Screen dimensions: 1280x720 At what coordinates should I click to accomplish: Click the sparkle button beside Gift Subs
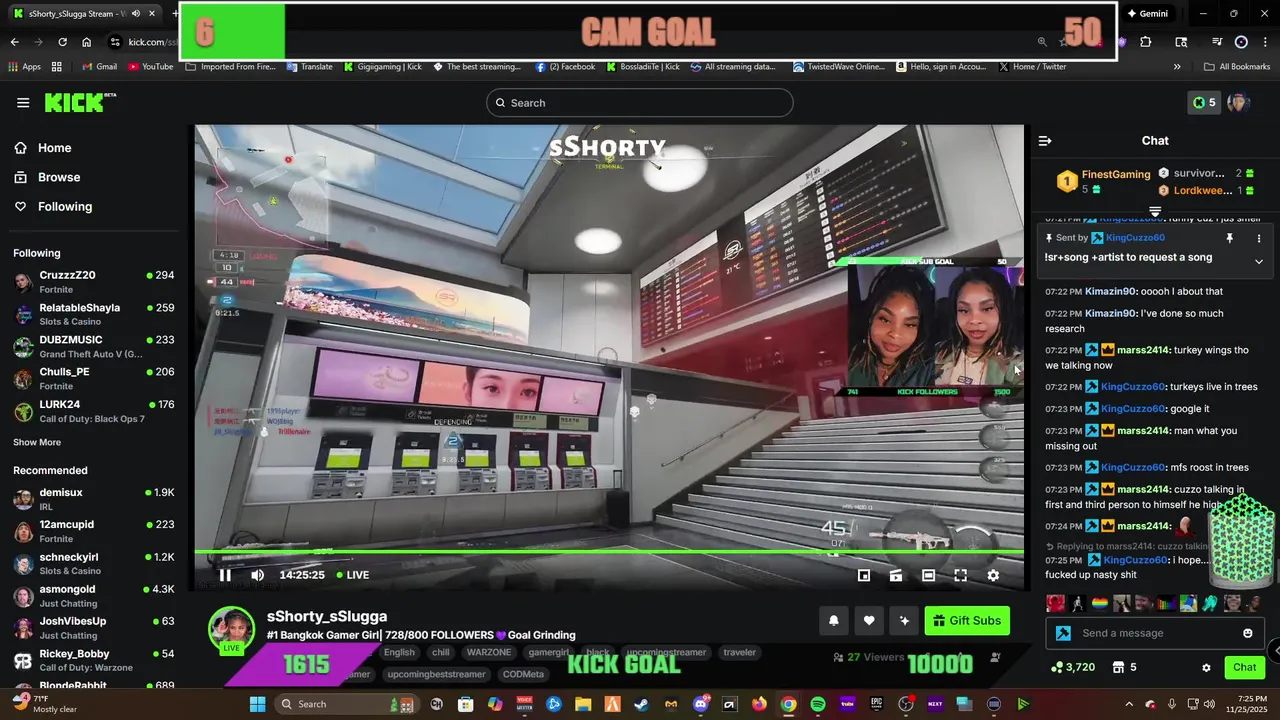(904, 621)
